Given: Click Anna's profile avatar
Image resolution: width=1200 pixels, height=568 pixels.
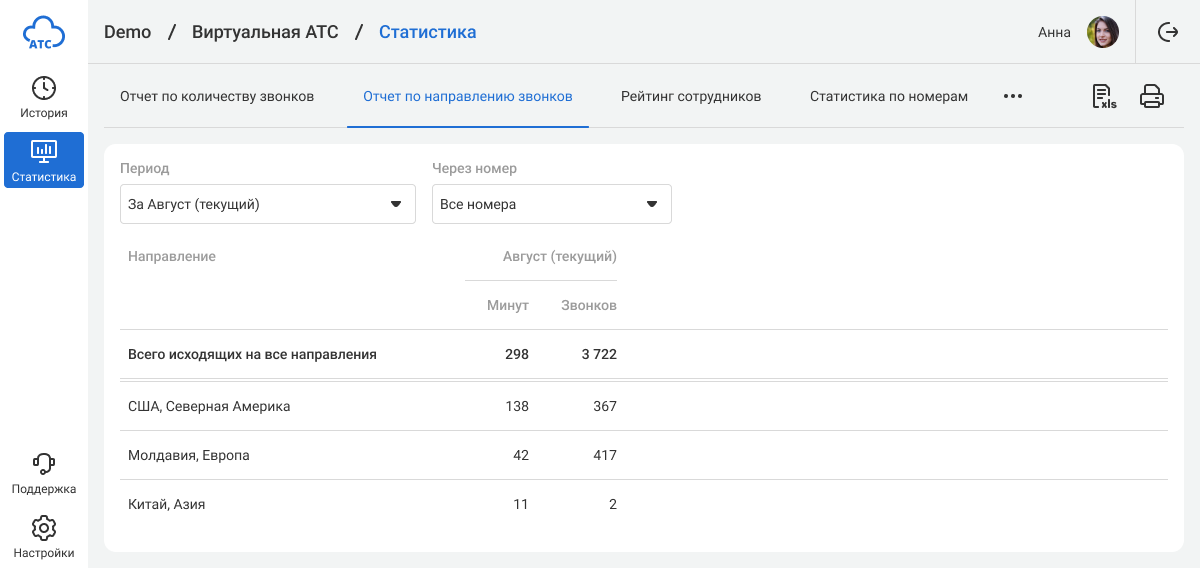Looking at the screenshot, I should 1103,32.
